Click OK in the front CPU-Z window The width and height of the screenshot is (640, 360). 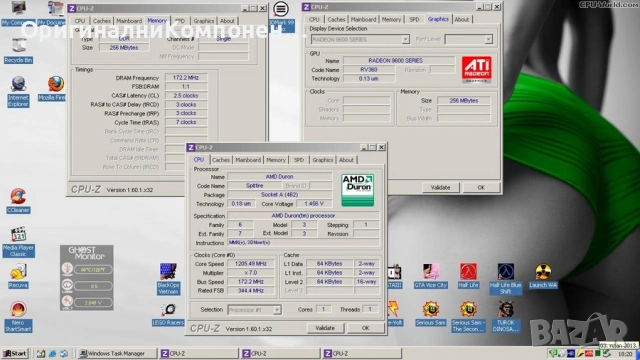tap(365, 328)
